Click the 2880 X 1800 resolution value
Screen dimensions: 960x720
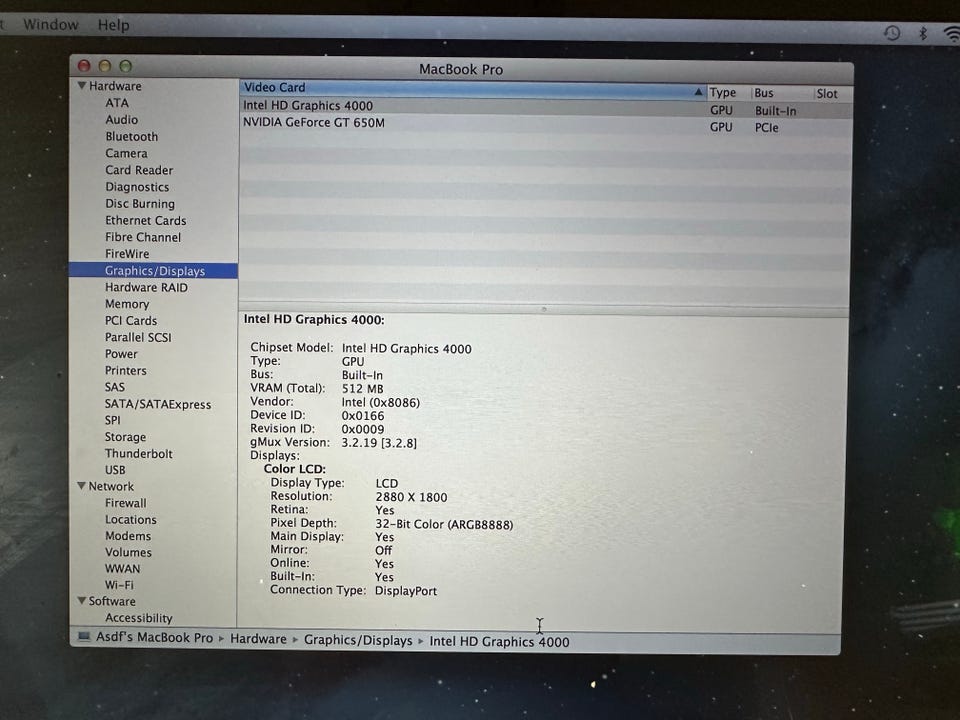pyautogui.click(x=411, y=497)
